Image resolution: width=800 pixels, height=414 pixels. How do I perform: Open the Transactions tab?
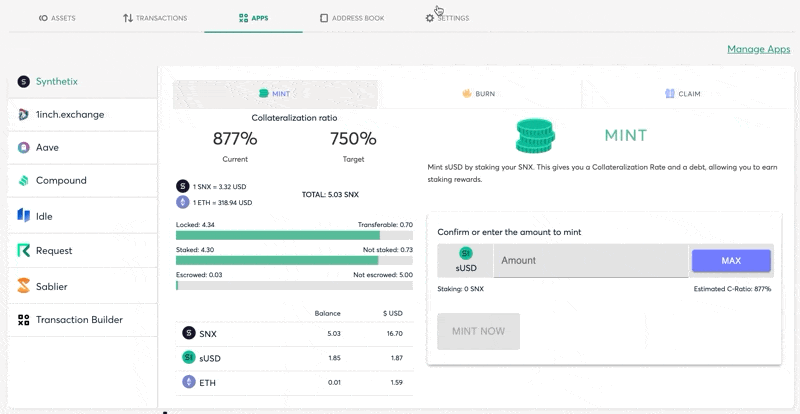(155, 18)
